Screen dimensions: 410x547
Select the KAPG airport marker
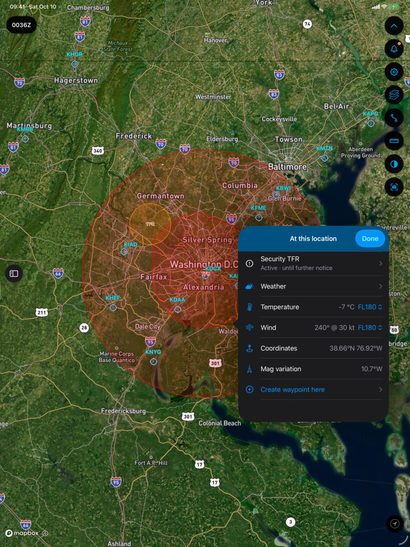tap(371, 123)
